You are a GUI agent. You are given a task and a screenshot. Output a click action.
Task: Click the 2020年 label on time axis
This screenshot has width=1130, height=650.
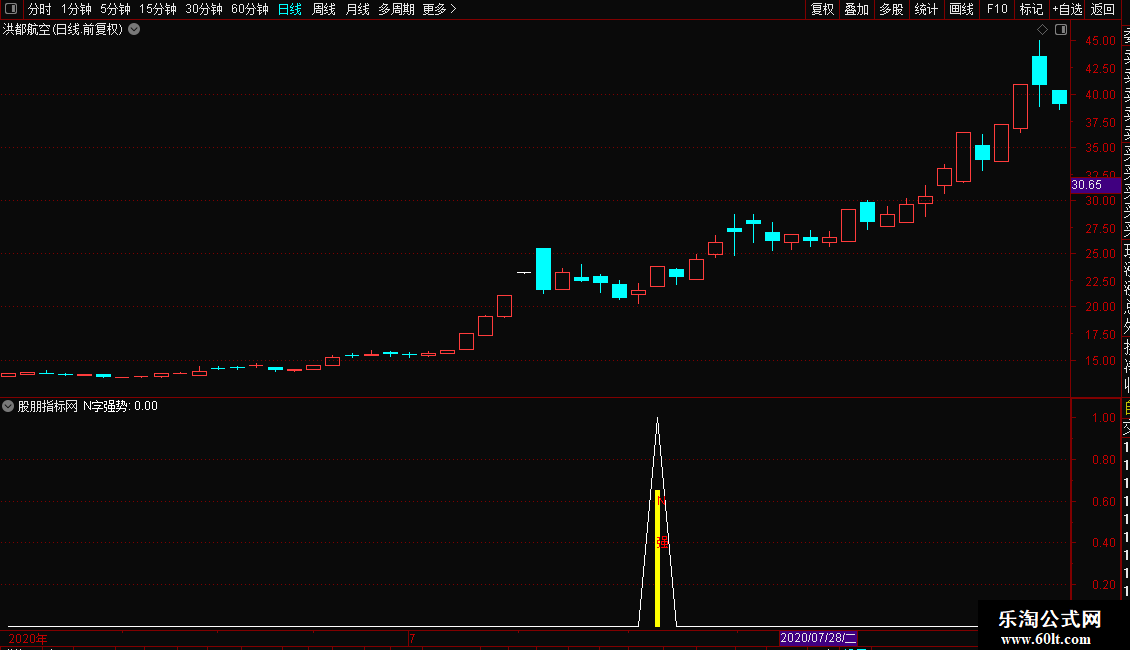click(x=27, y=638)
